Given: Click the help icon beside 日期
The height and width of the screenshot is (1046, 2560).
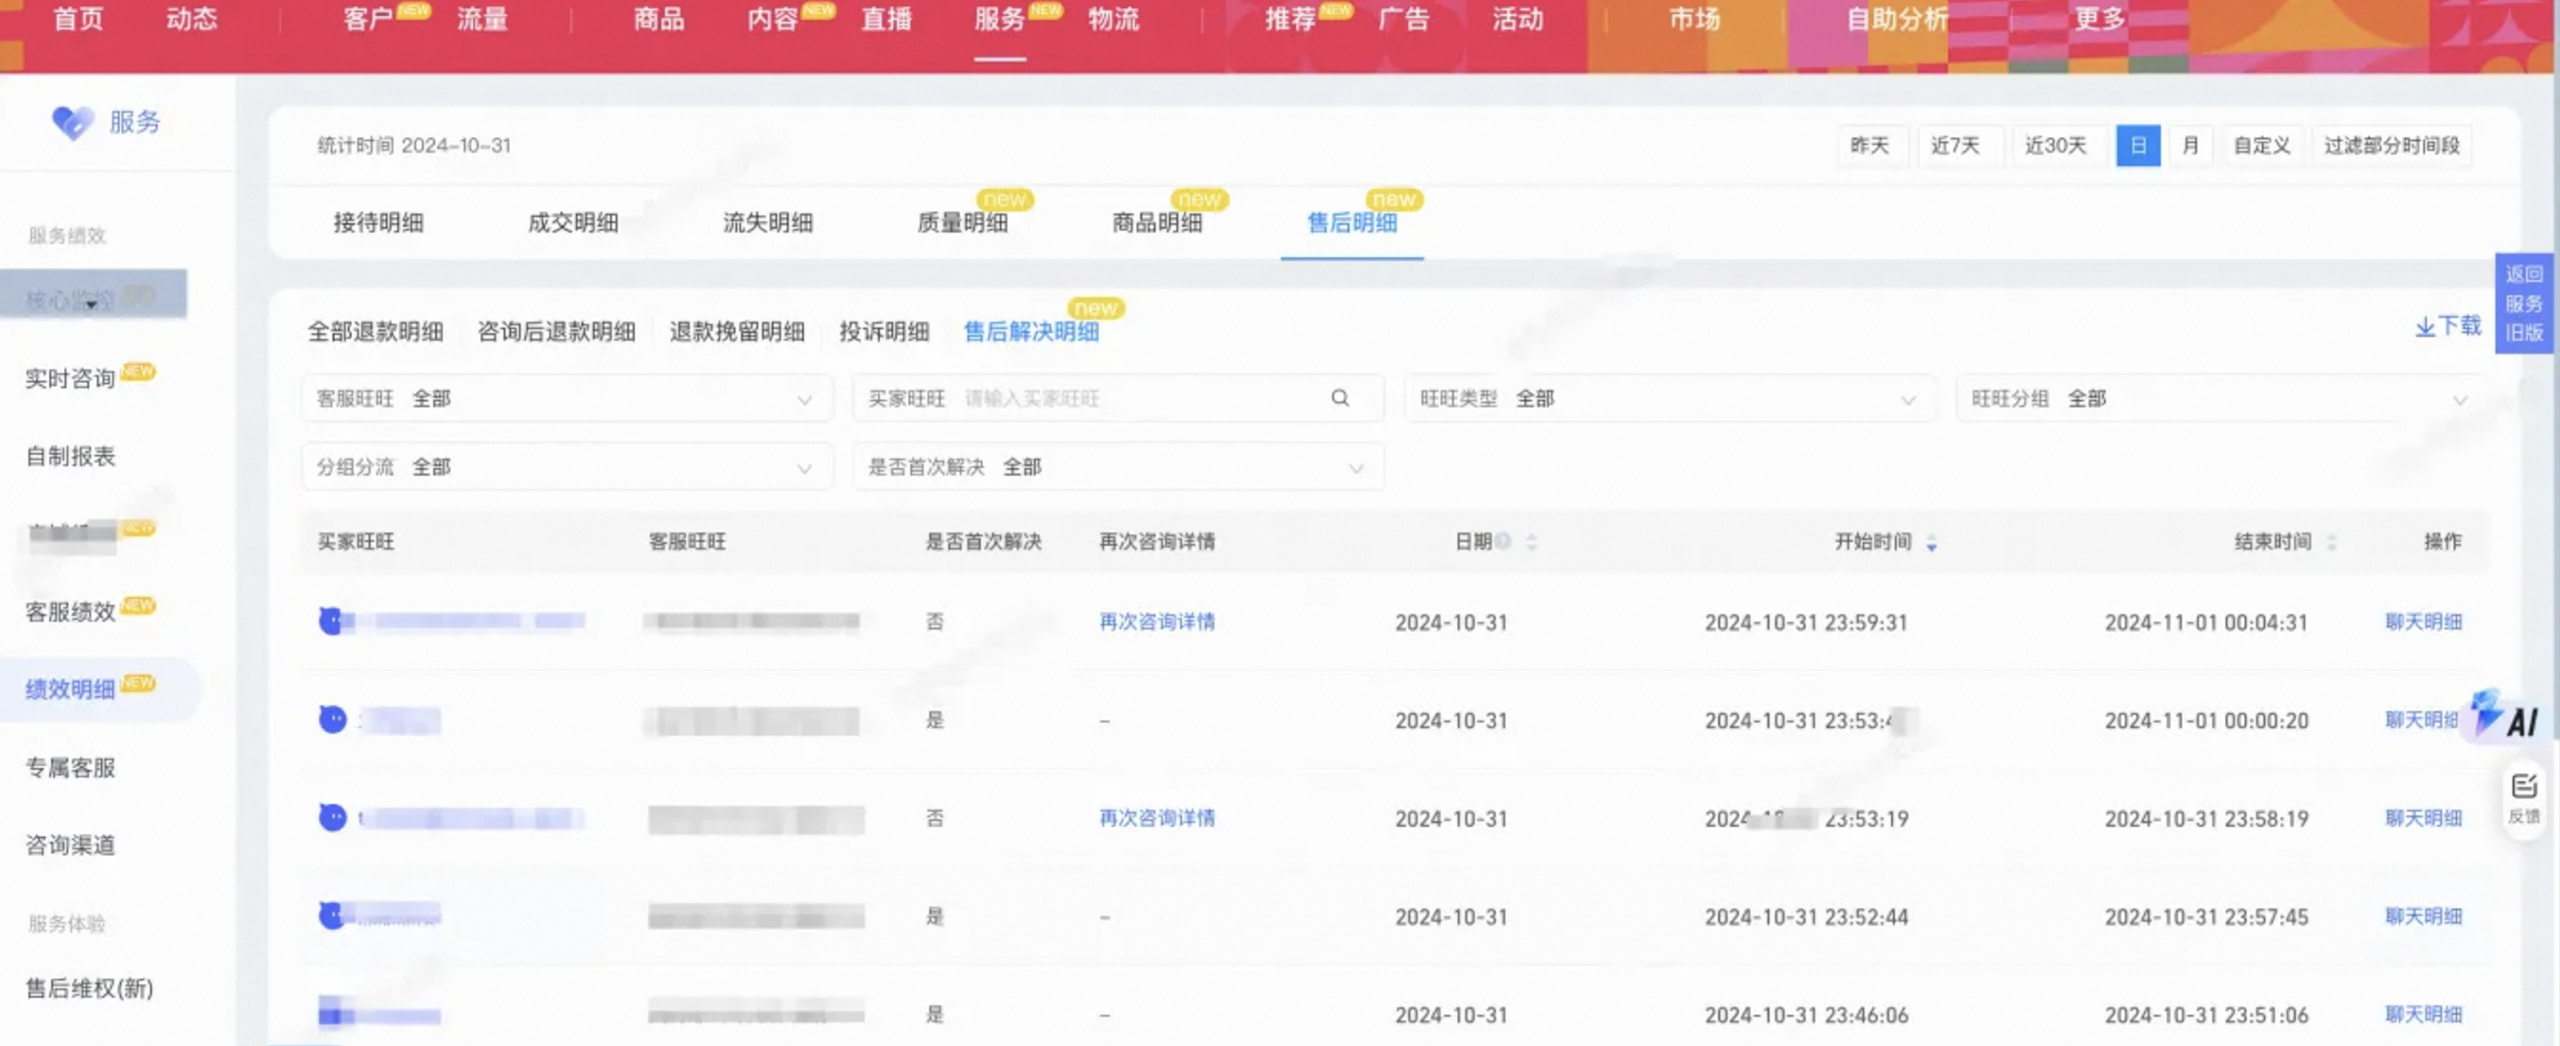Looking at the screenshot, I should [x=1502, y=541].
